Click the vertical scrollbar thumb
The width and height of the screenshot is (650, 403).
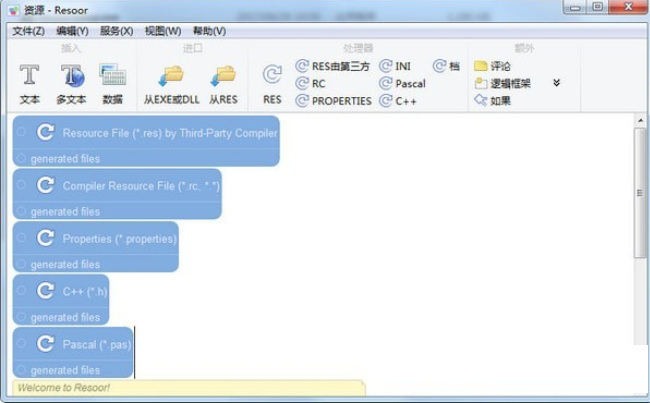pos(640,193)
